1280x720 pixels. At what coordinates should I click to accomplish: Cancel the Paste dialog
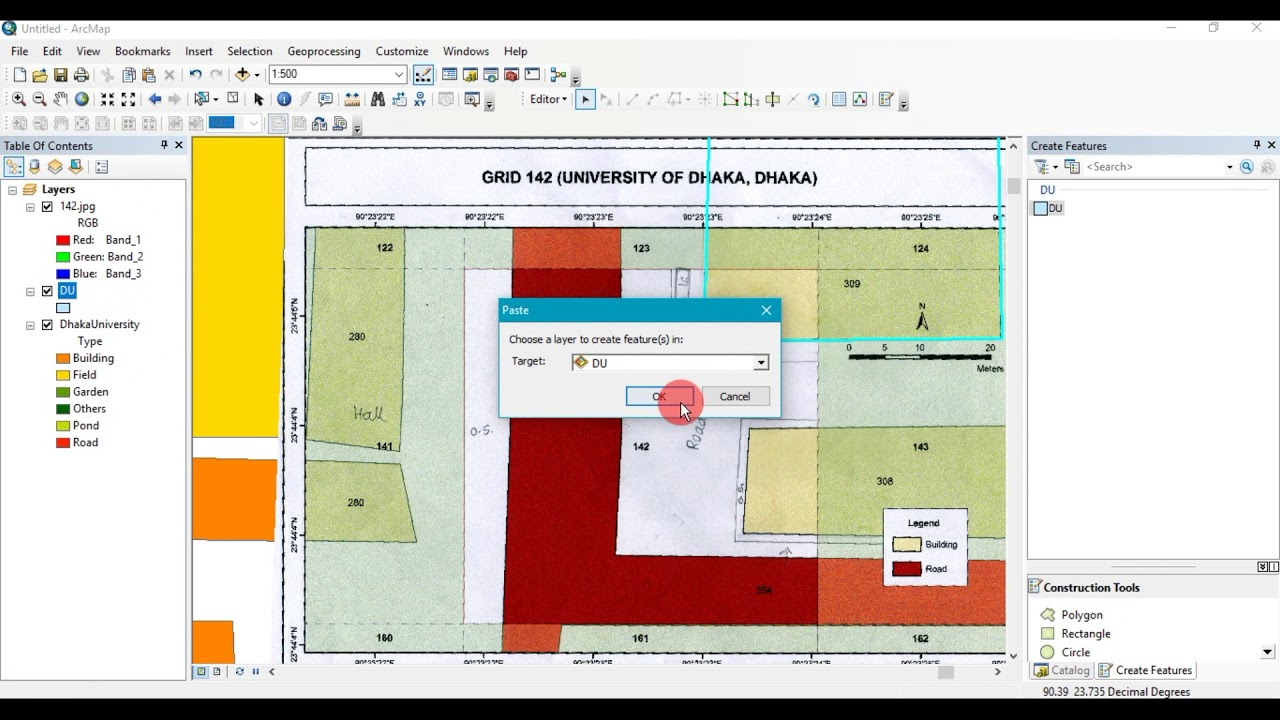pos(735,396)
